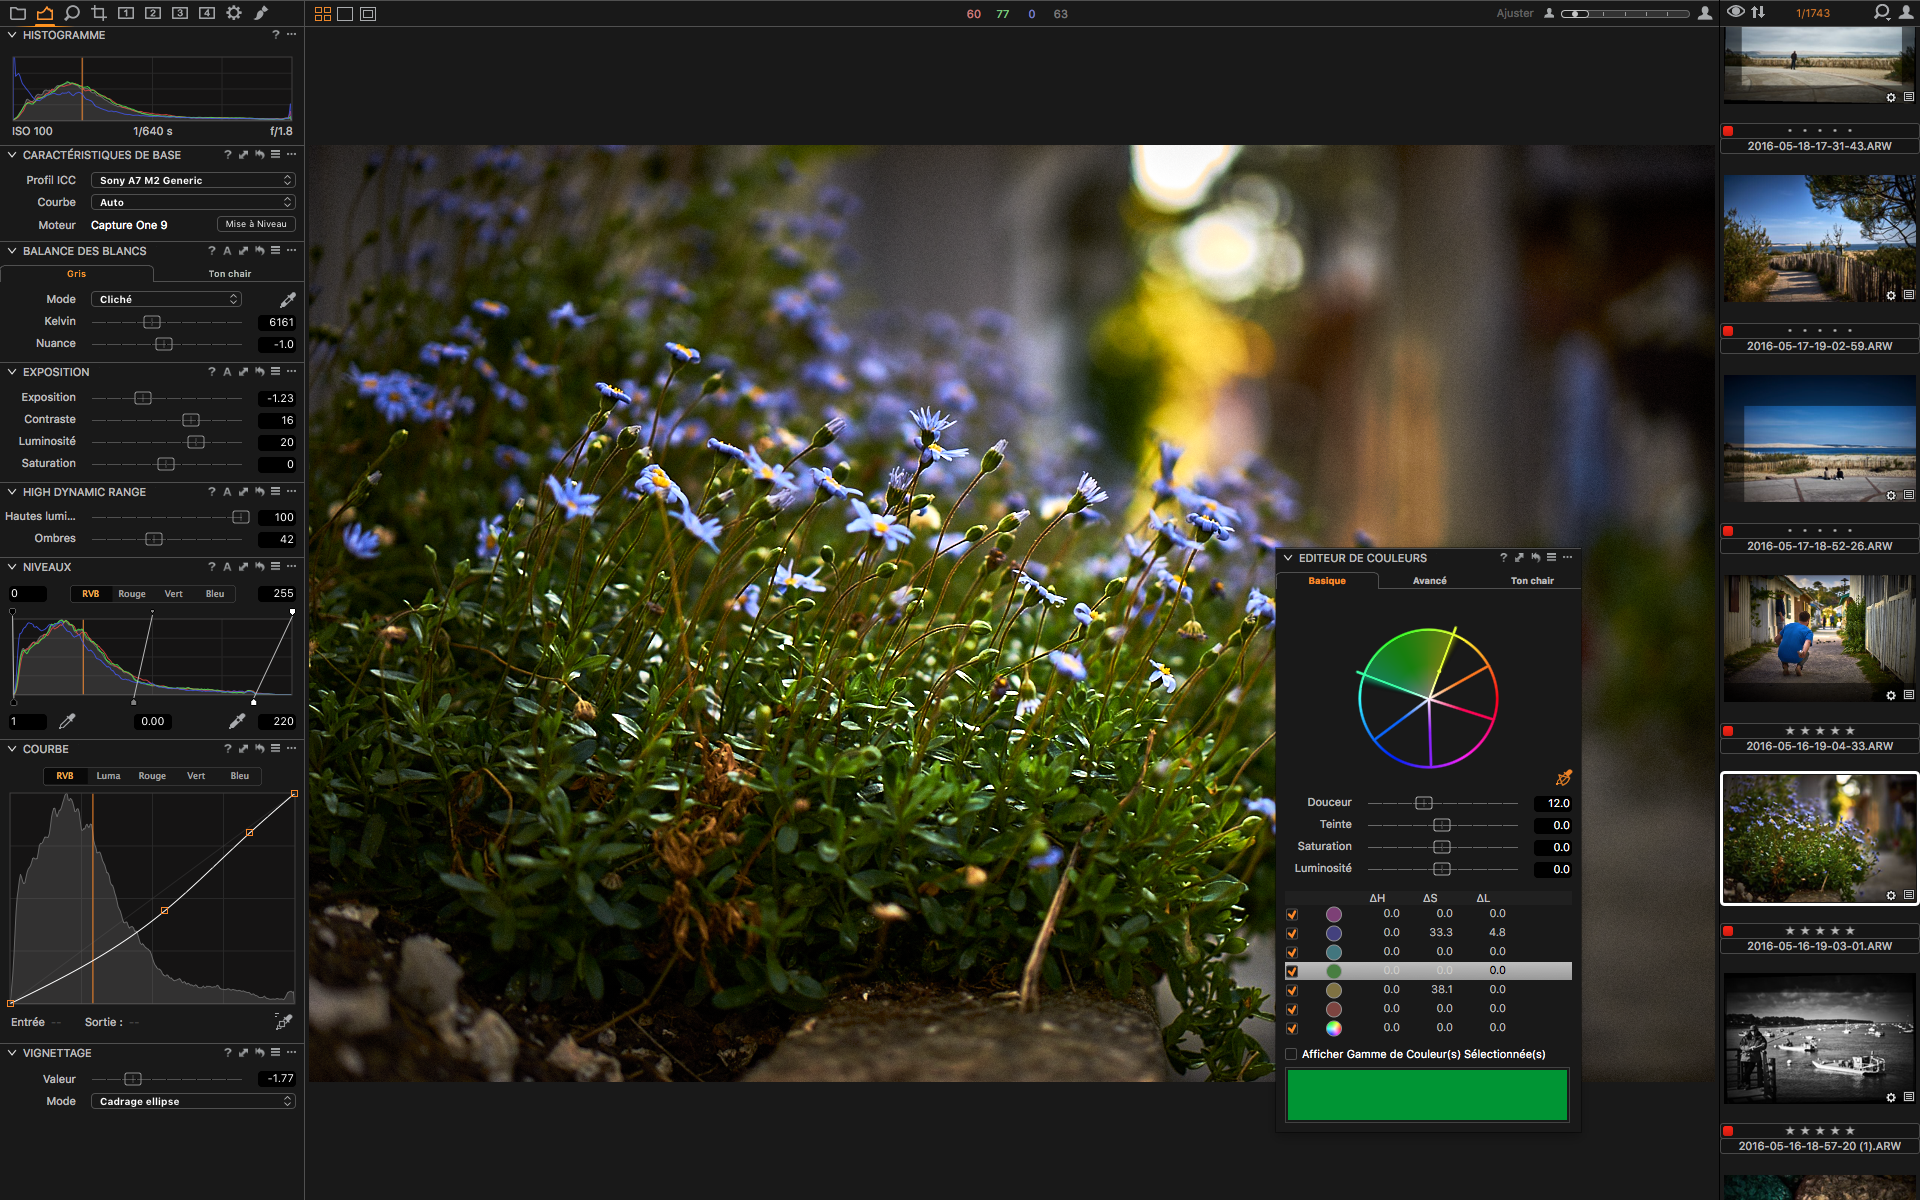Collapse the Histogramme panel

tap(12, 35)
